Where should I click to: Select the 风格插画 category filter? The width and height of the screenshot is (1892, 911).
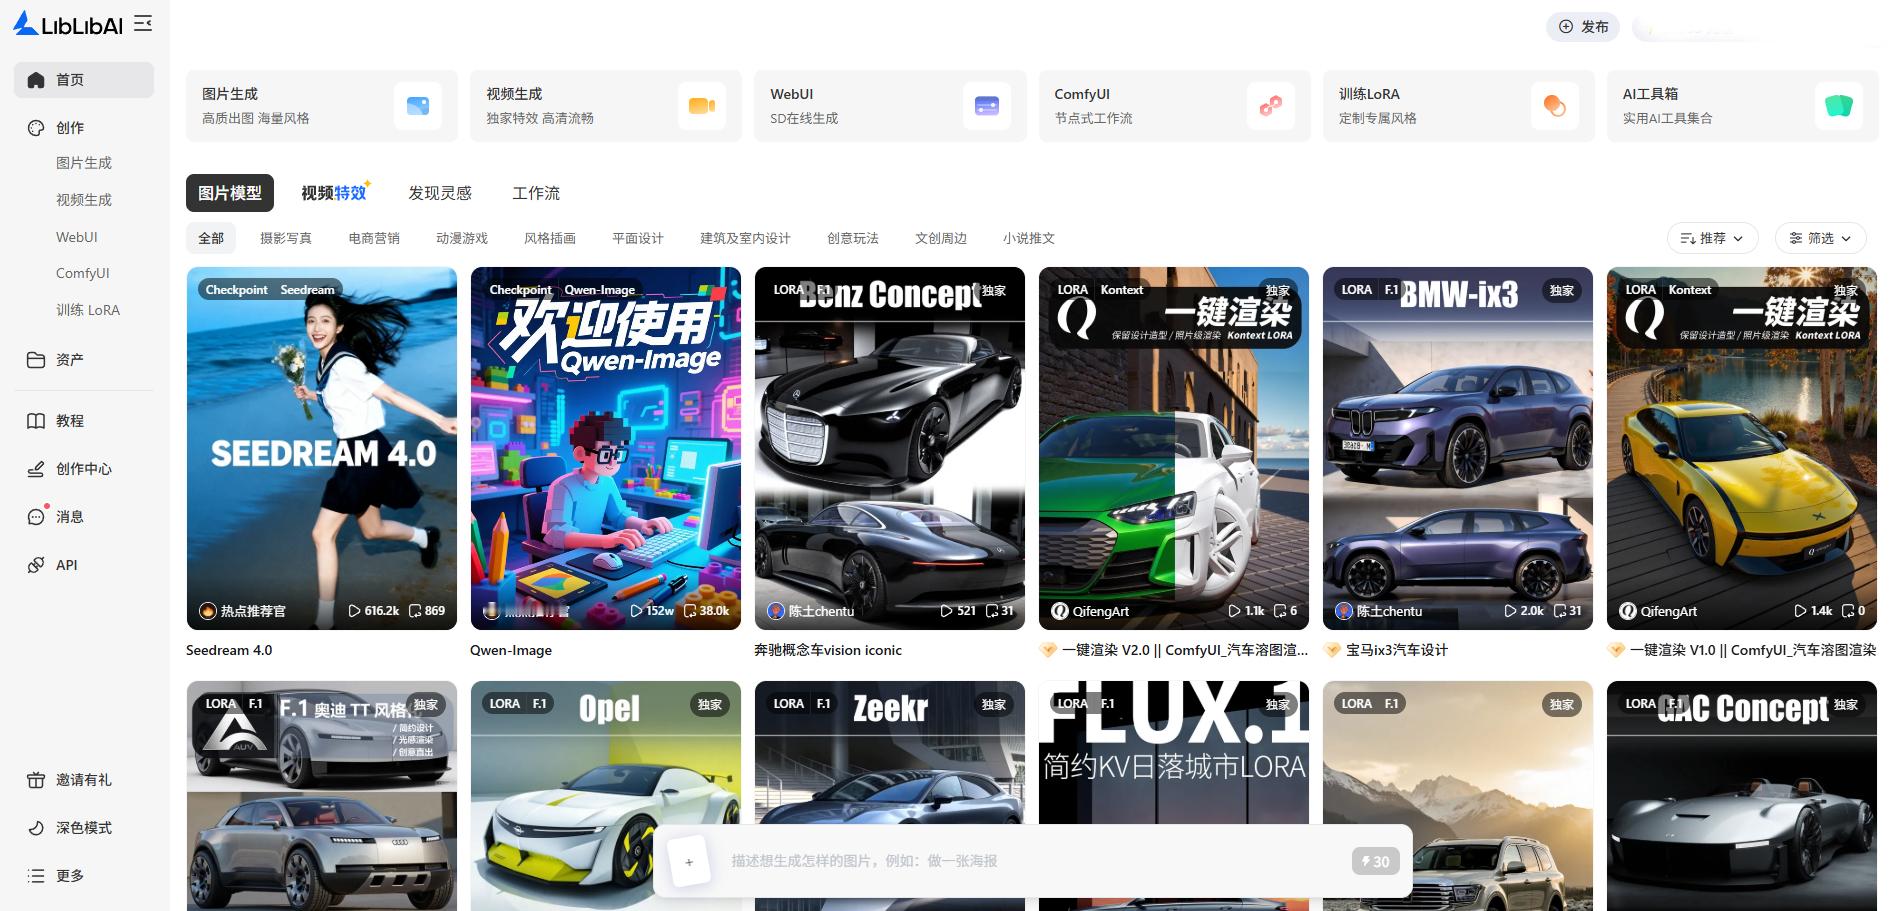point(550,238)
